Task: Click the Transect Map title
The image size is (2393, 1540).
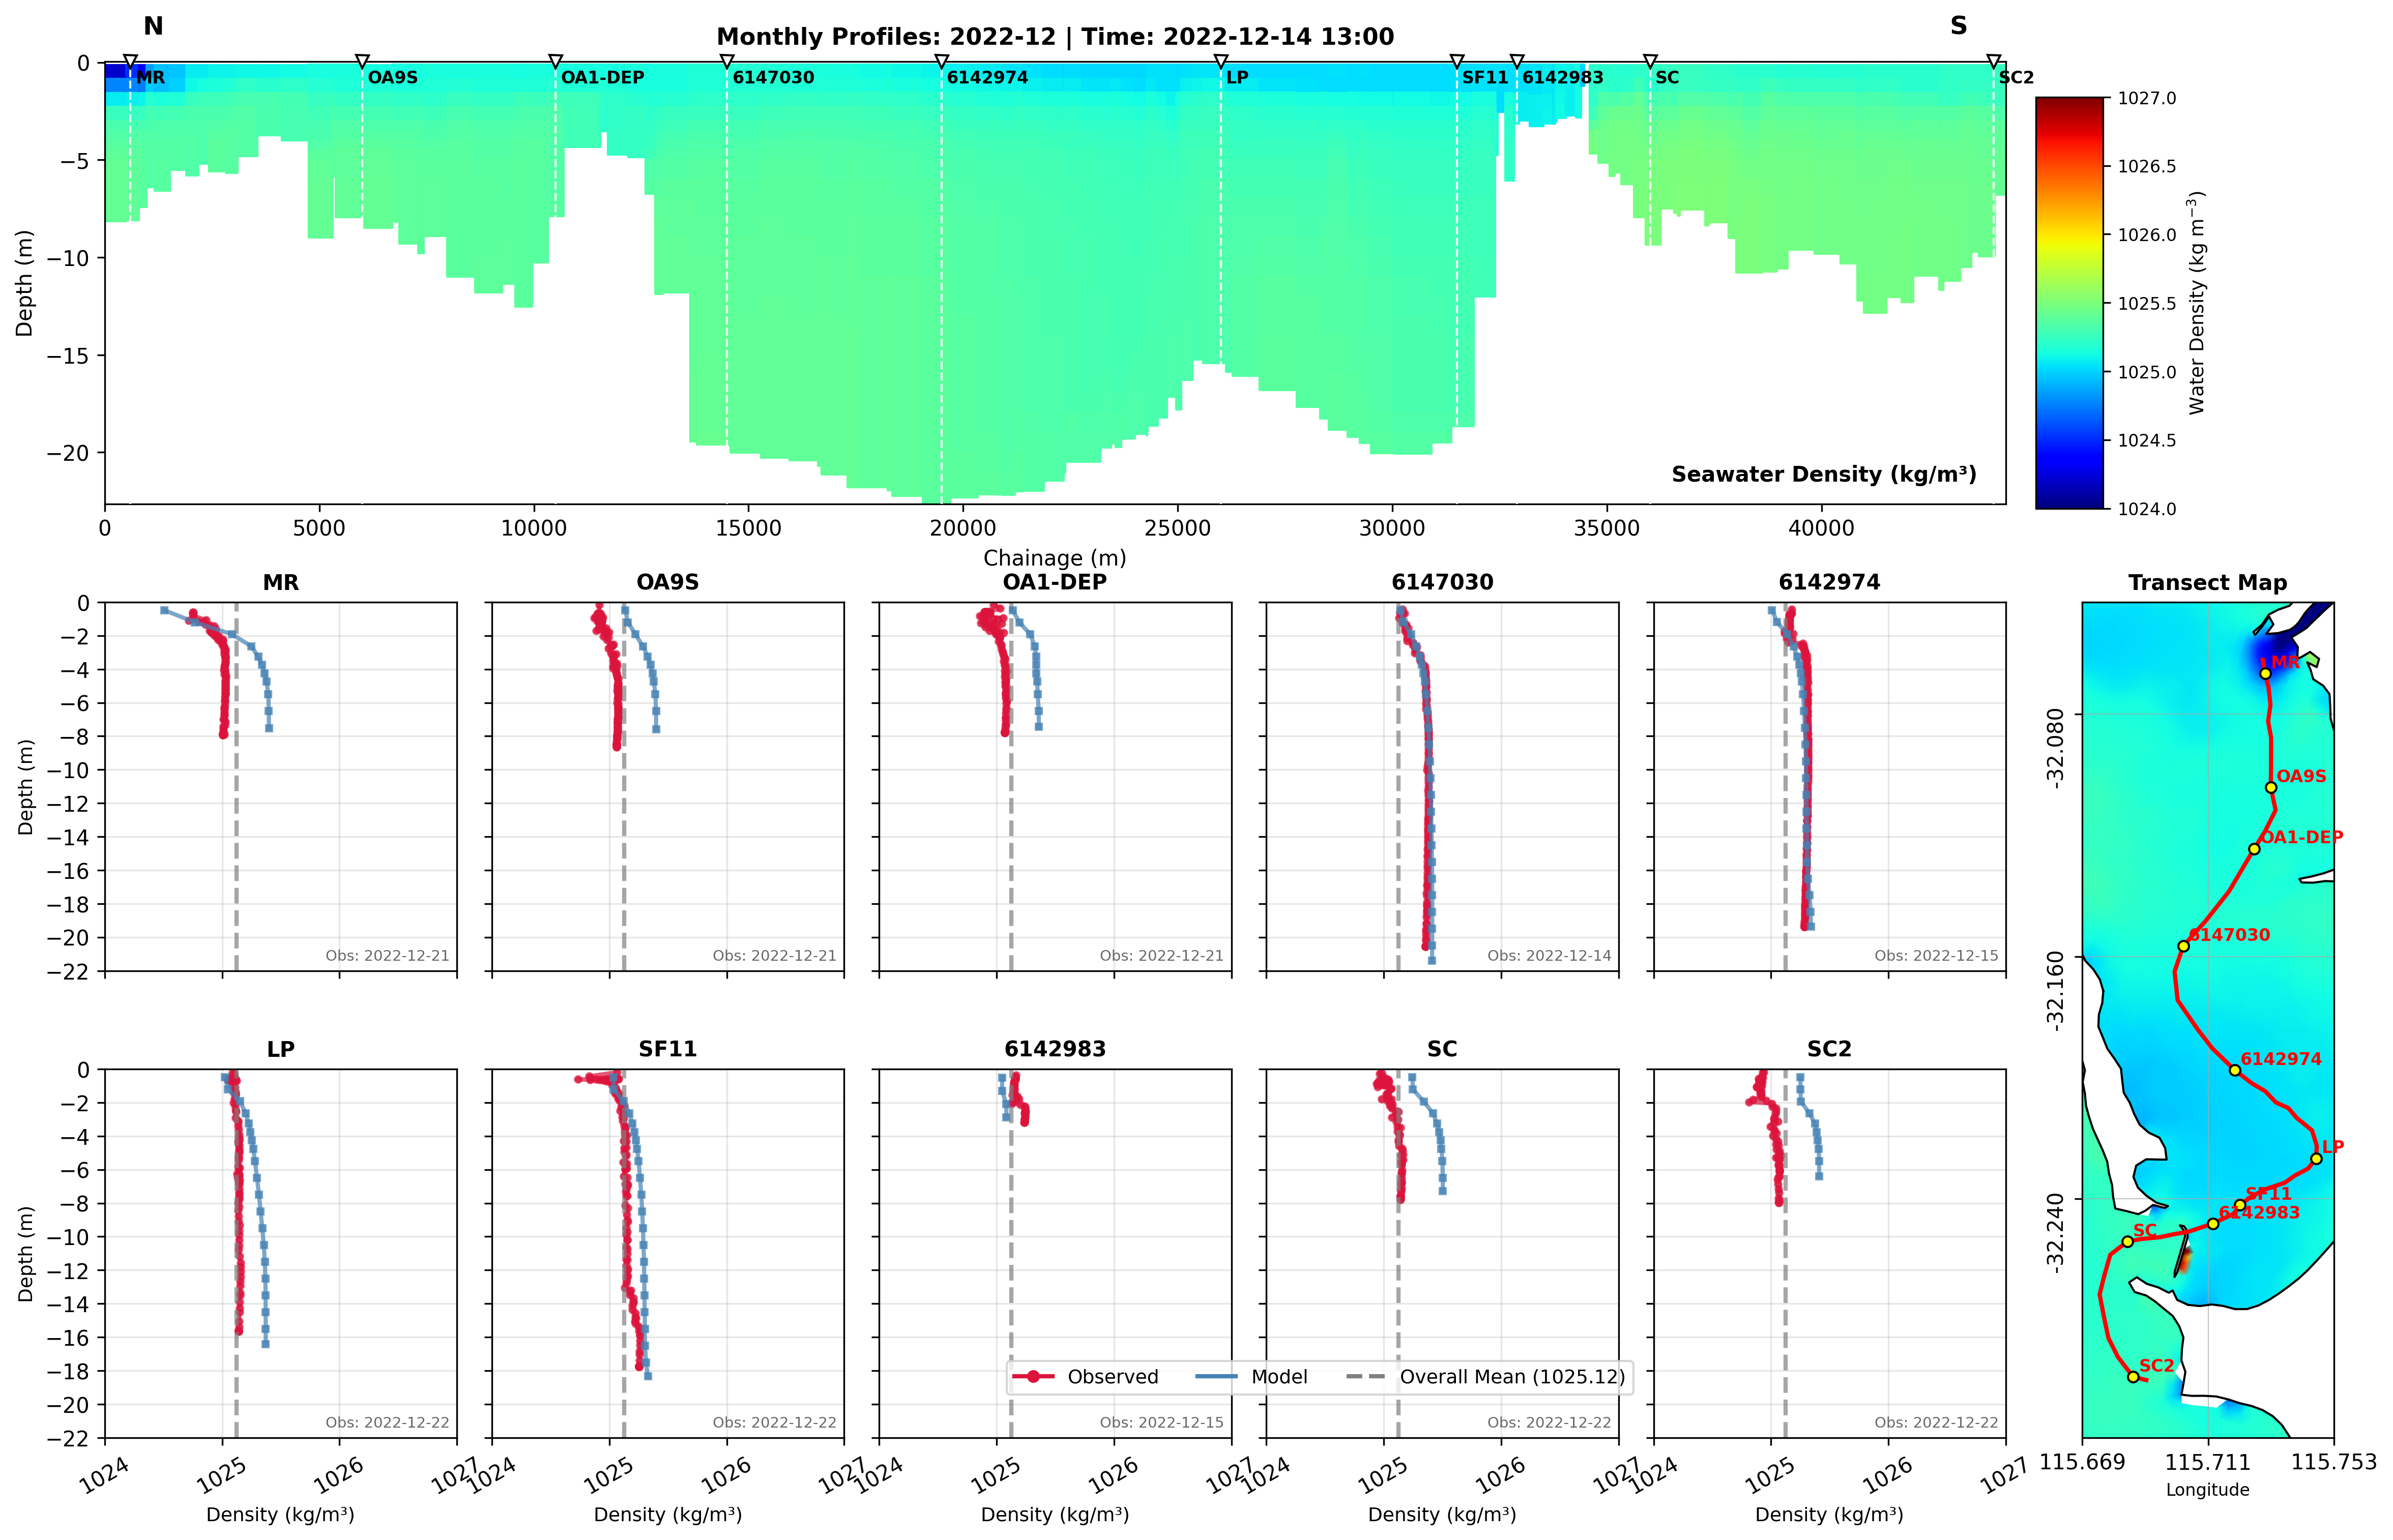Action: click(x=2207, y=583)
